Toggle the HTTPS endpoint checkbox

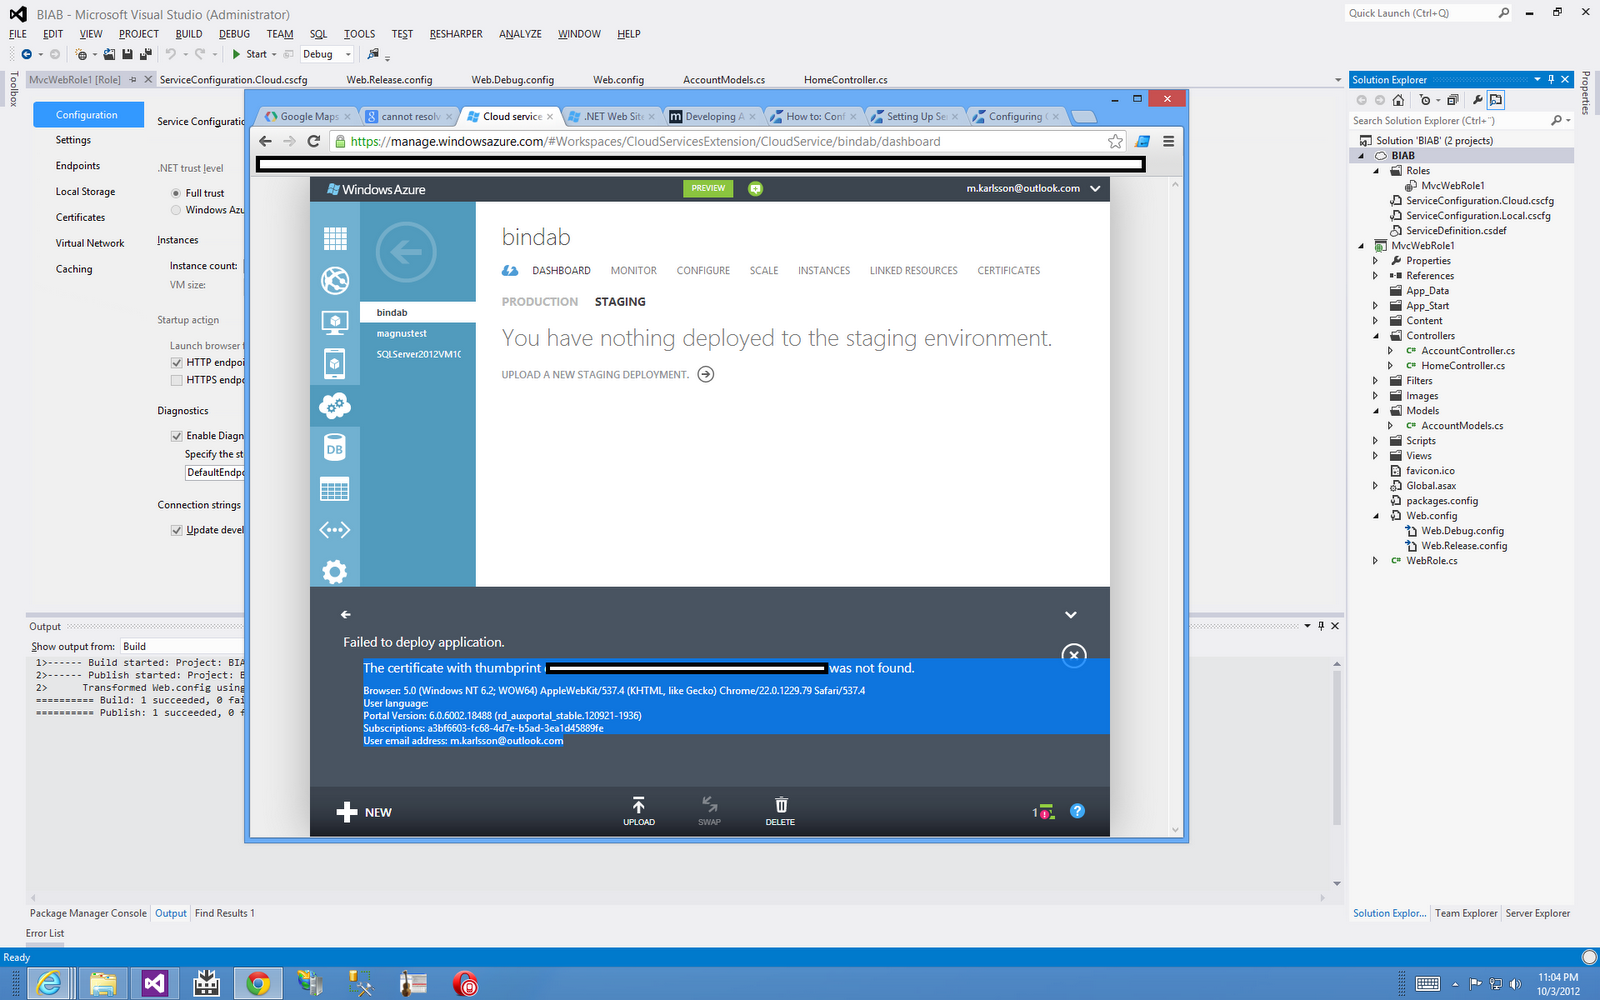click(x=176, y=380)
